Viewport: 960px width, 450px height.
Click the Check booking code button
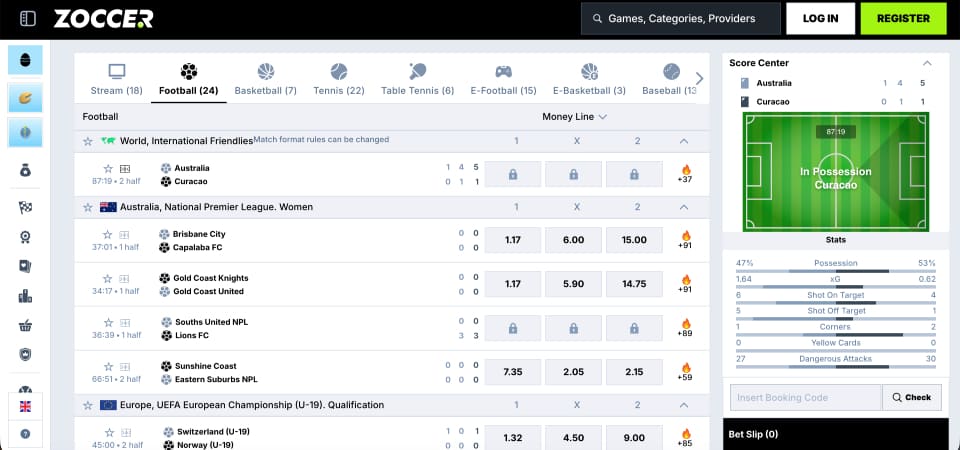point(912,397)
